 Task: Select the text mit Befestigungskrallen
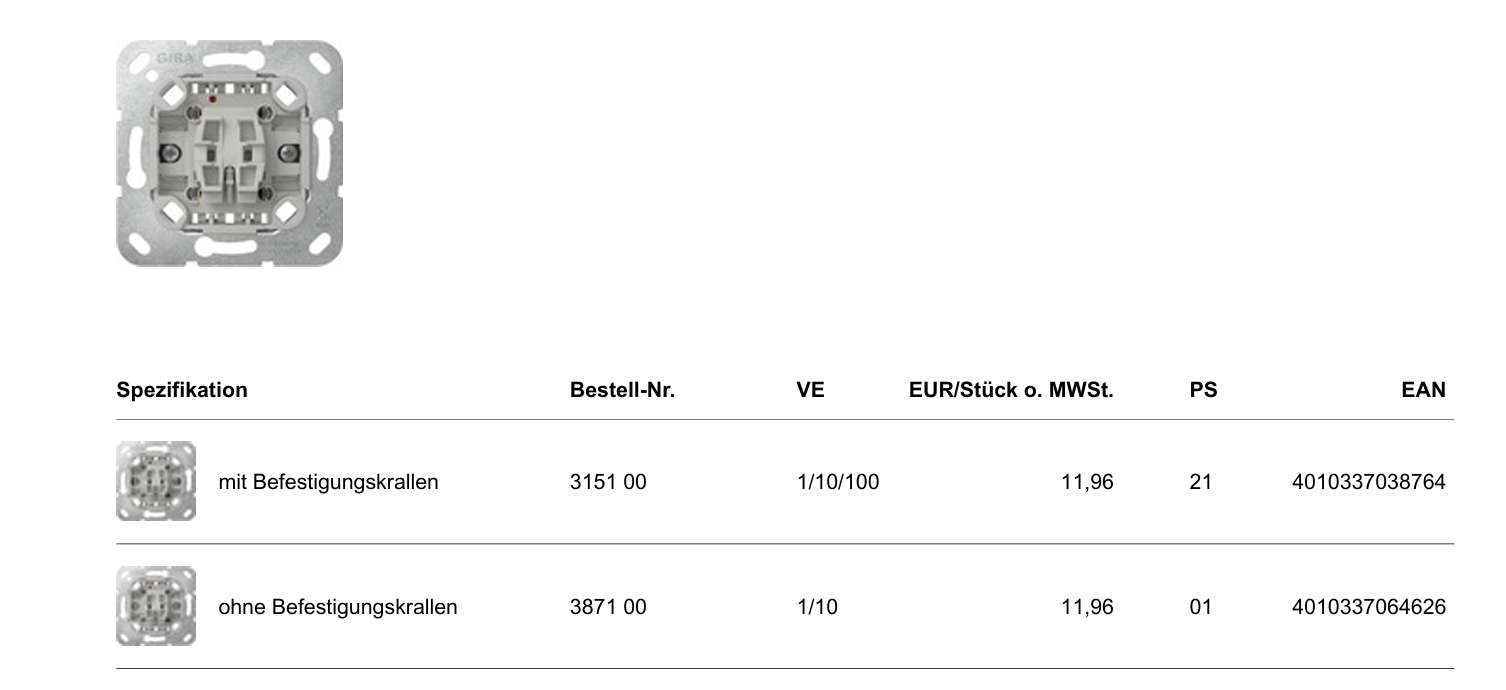(x=328, y=483)
